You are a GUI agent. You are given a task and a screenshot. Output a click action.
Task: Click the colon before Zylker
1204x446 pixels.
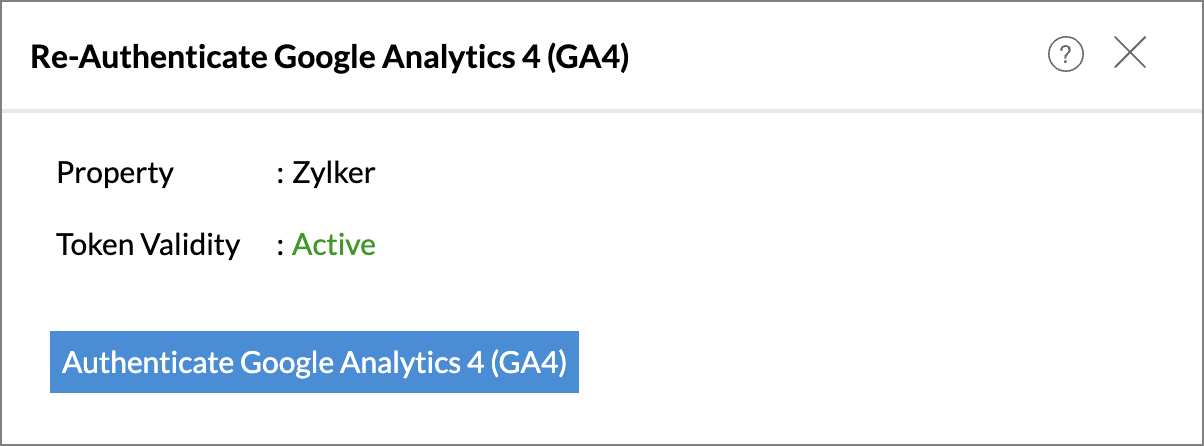point(281,174)
